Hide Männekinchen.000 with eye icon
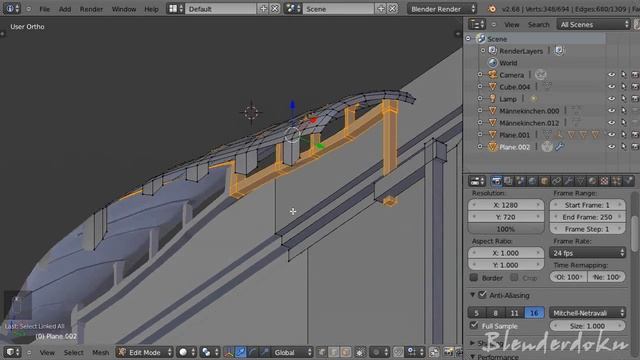The height and width of the screenshot is (360, 640). pyautogui.click(x=611, y=111)
